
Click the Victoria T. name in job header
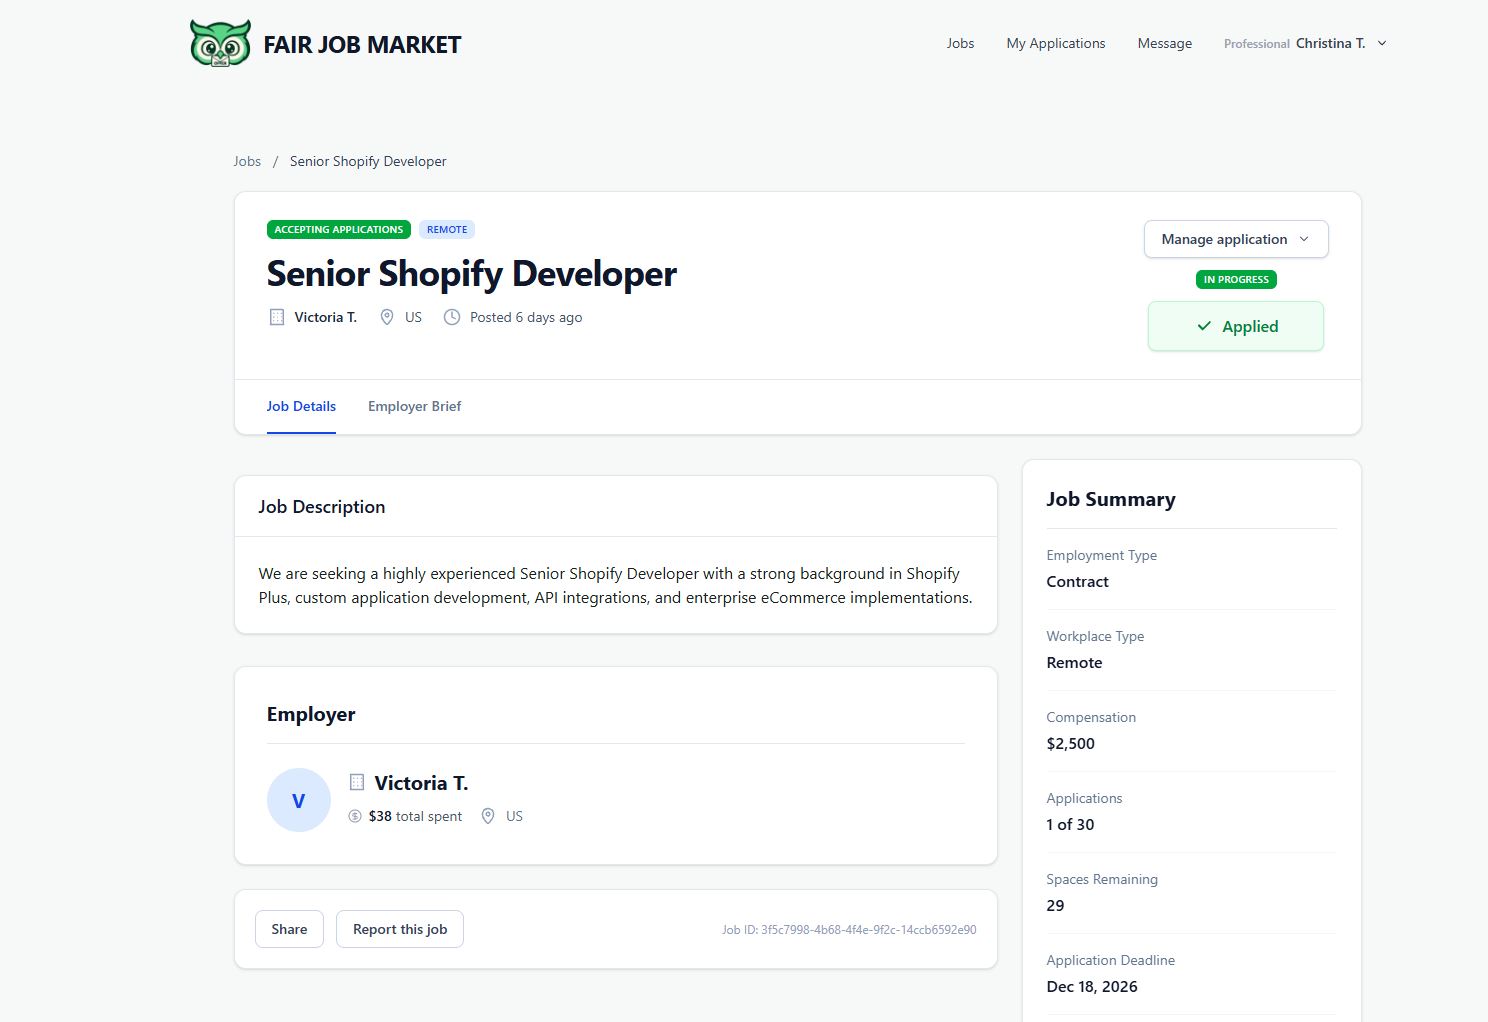pyautogui.click(x=326, y=317)
